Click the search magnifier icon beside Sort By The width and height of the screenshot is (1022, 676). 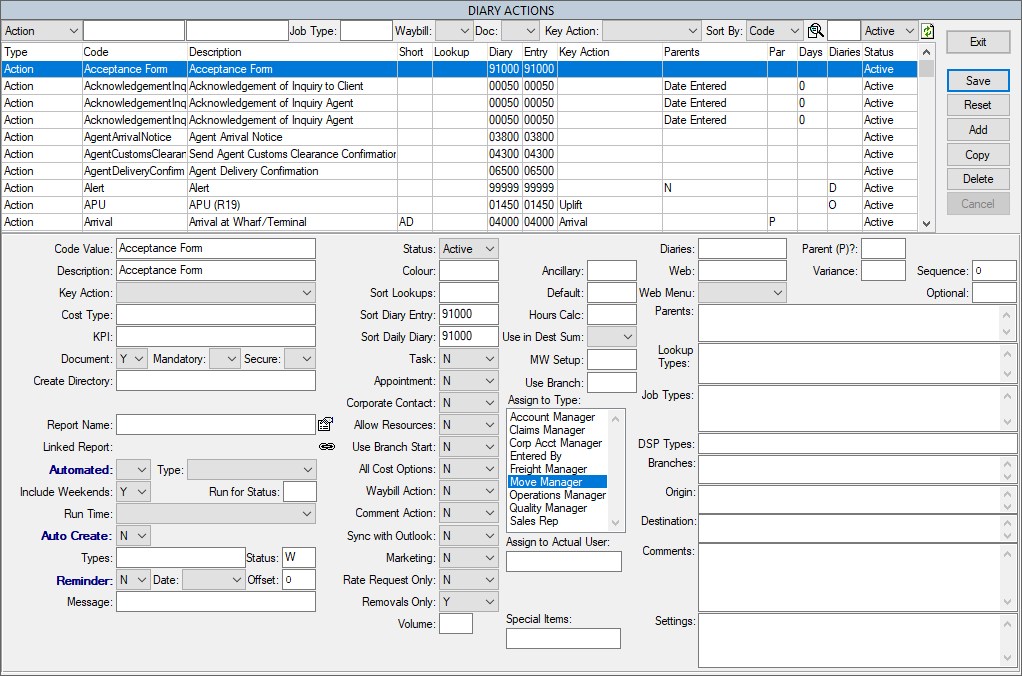pos(816,31)
